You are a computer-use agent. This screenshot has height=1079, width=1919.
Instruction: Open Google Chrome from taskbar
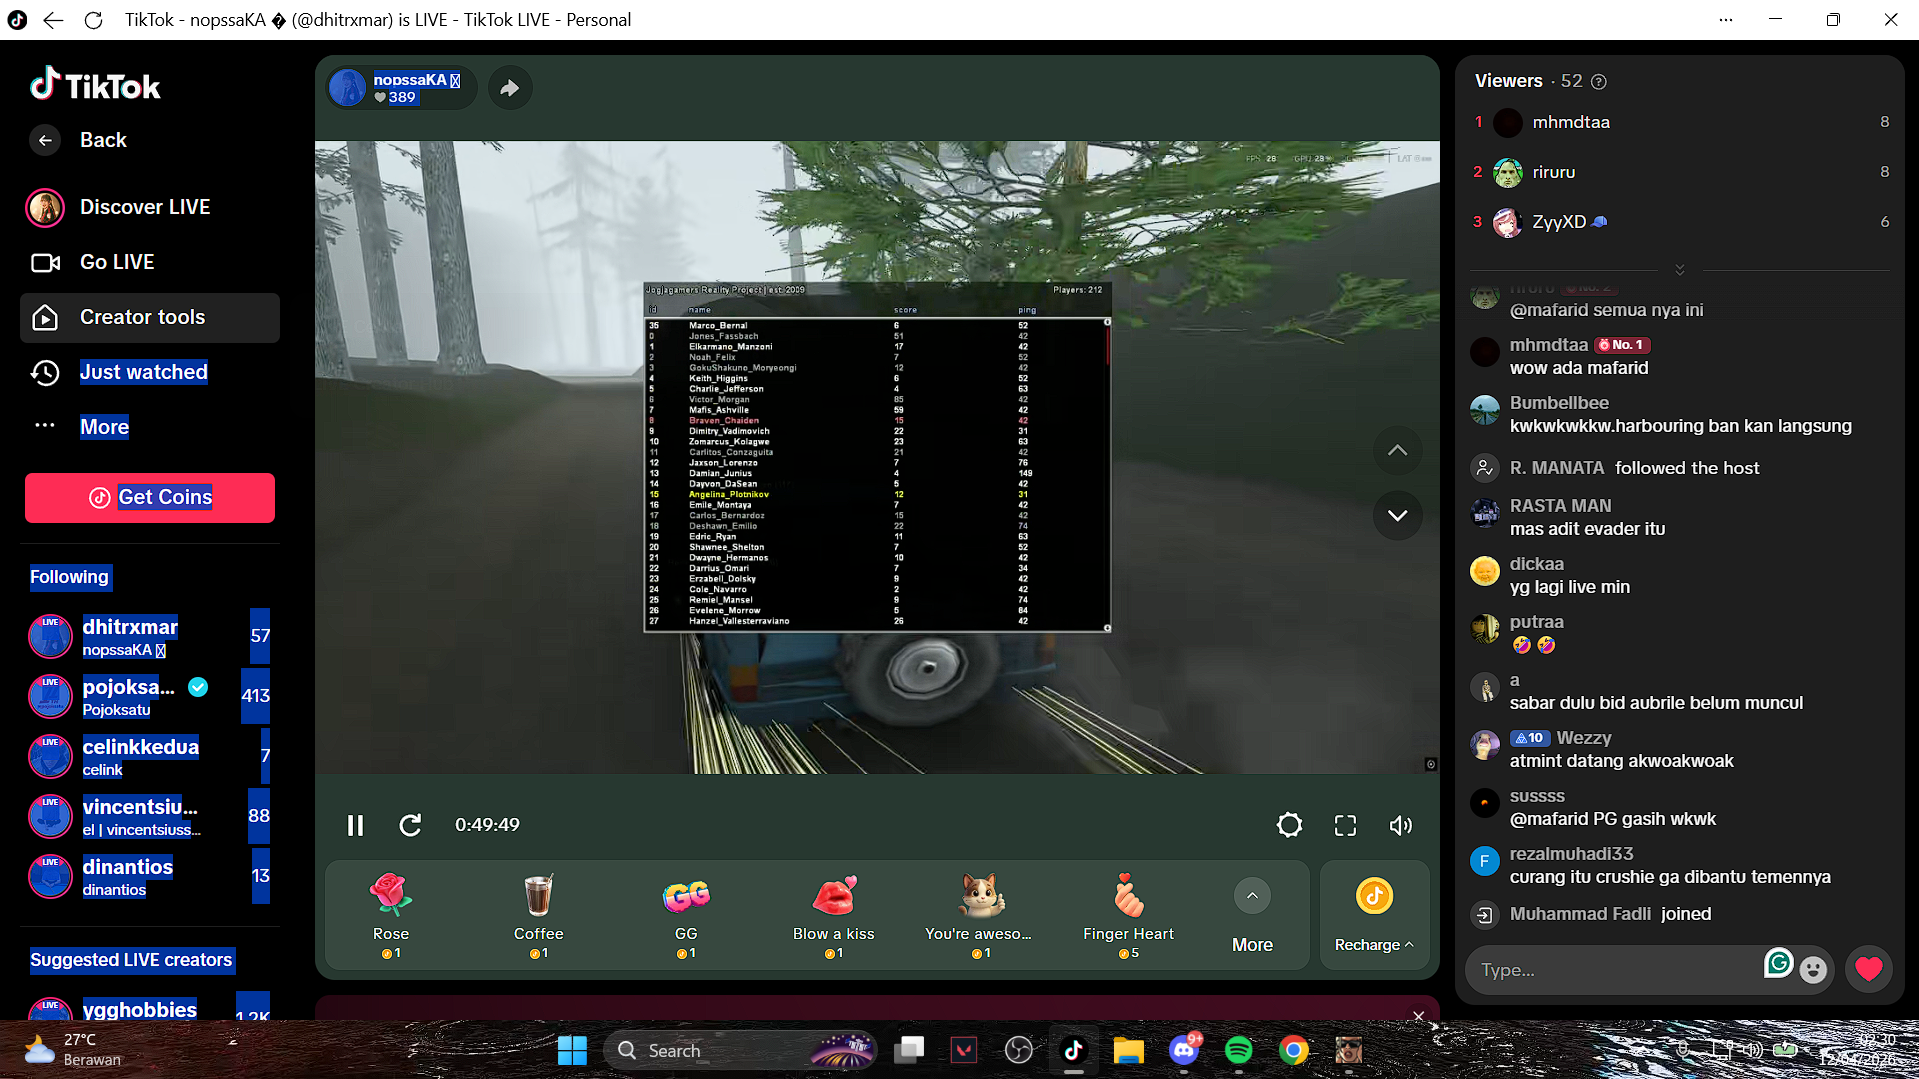pos(1293,1051)
